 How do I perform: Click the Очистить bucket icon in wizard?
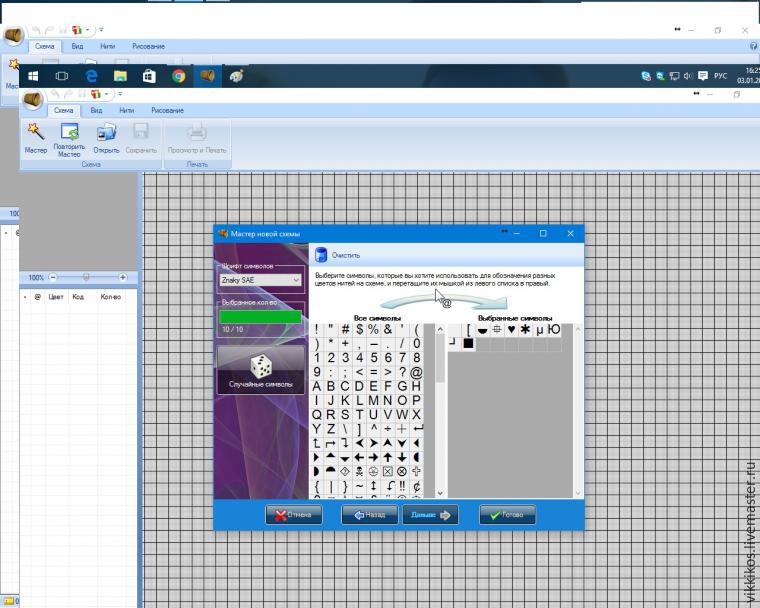coord(320,255)
